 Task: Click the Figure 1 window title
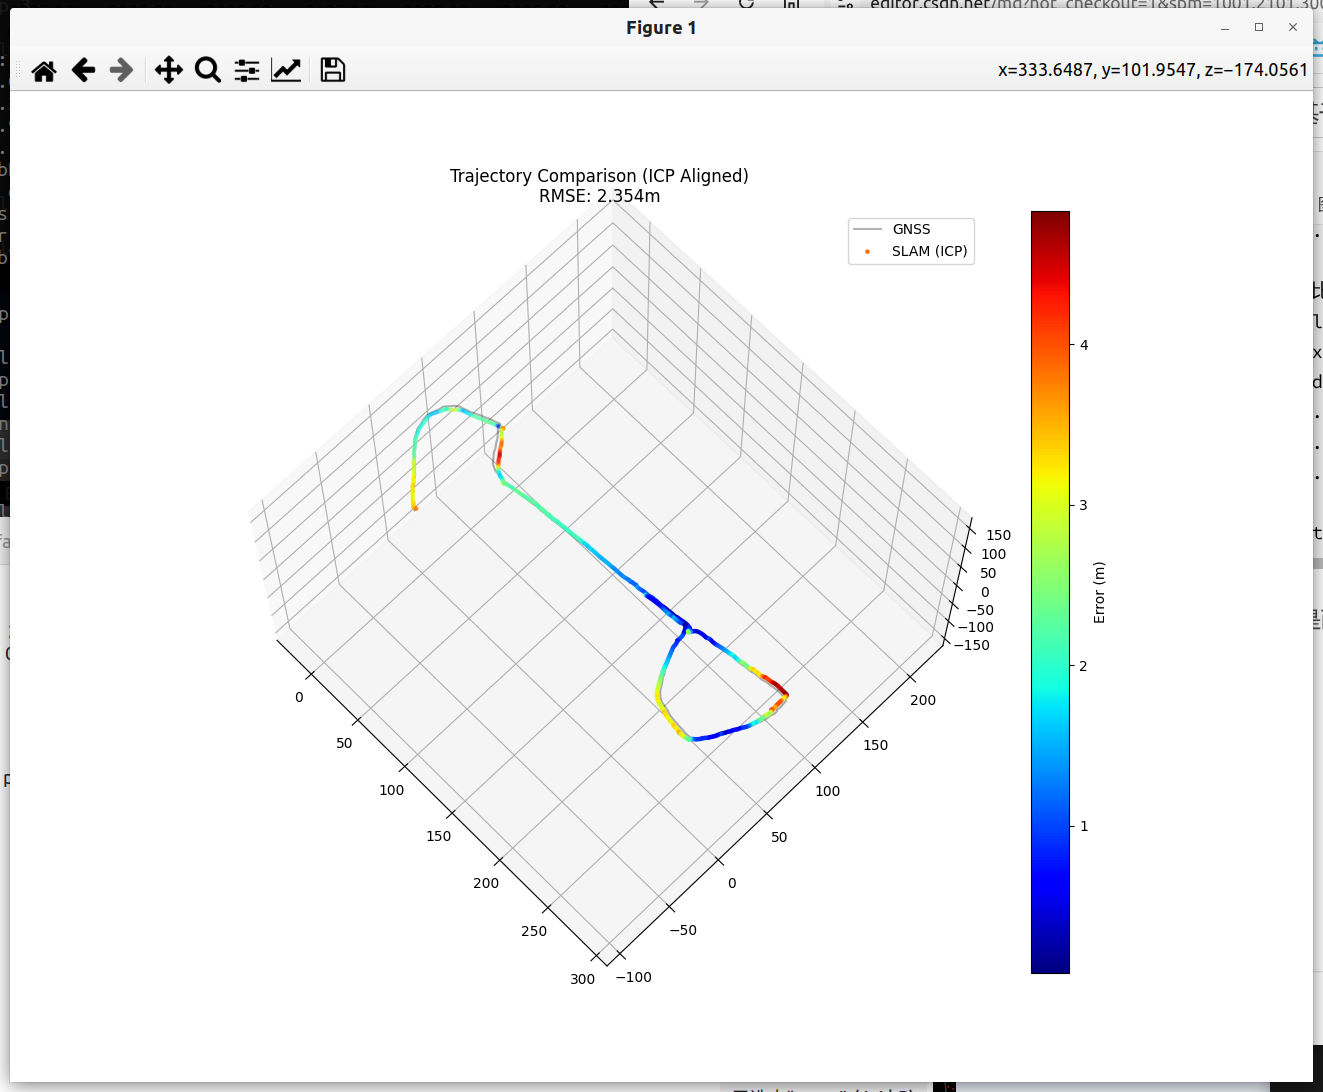coord(661,28)
